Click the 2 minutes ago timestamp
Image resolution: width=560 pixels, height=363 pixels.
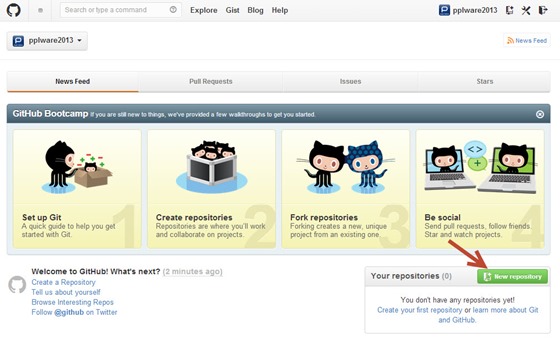coord(192,272)
